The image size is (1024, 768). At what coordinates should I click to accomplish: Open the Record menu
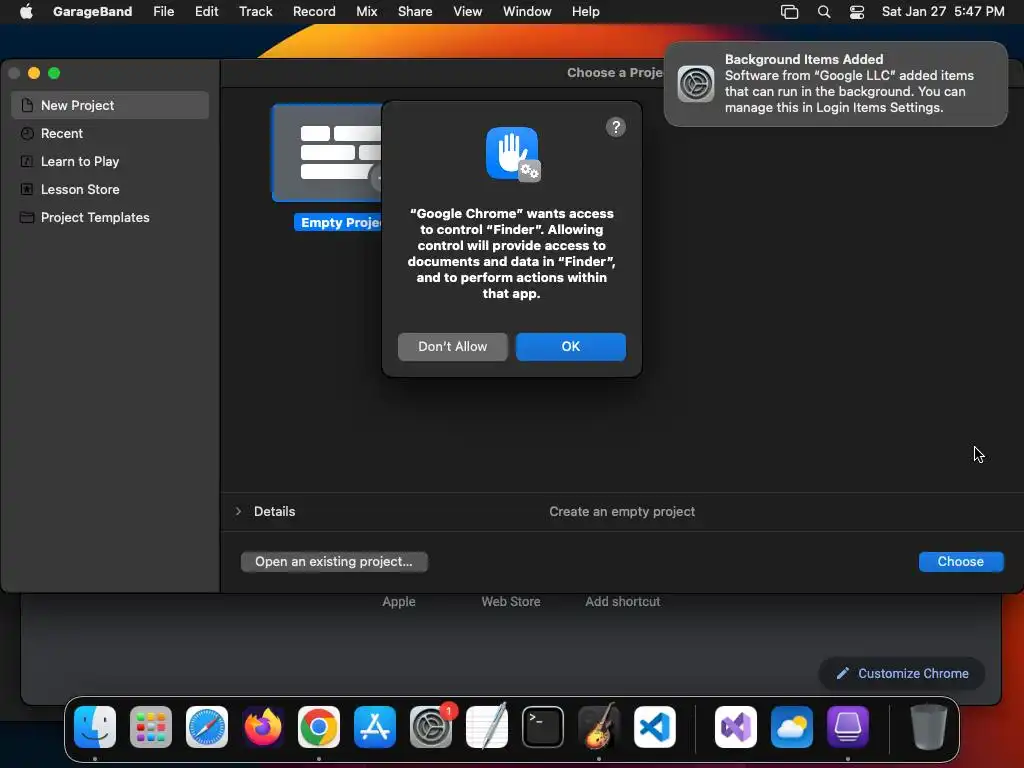point(314,12)
